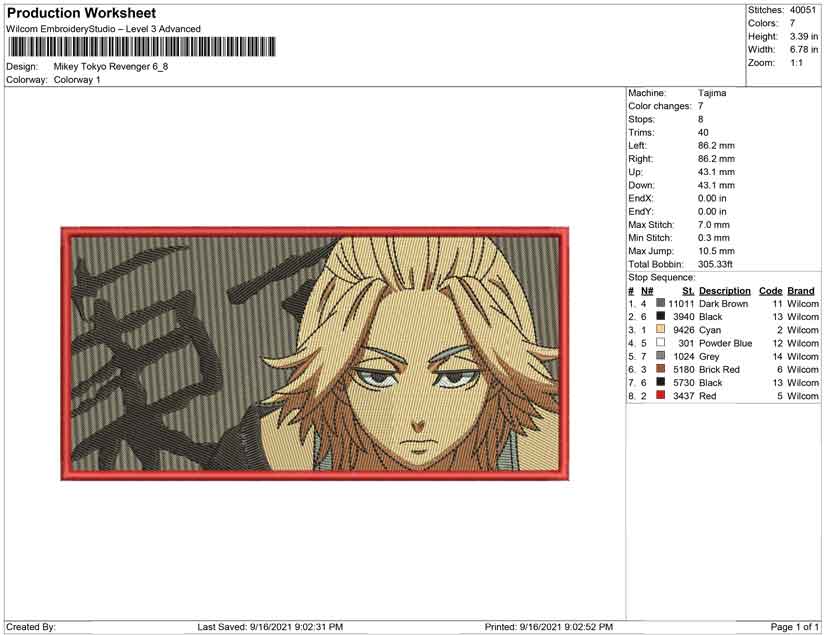Select the Cyan description text

pyautogui.click(x=710, y=330)
